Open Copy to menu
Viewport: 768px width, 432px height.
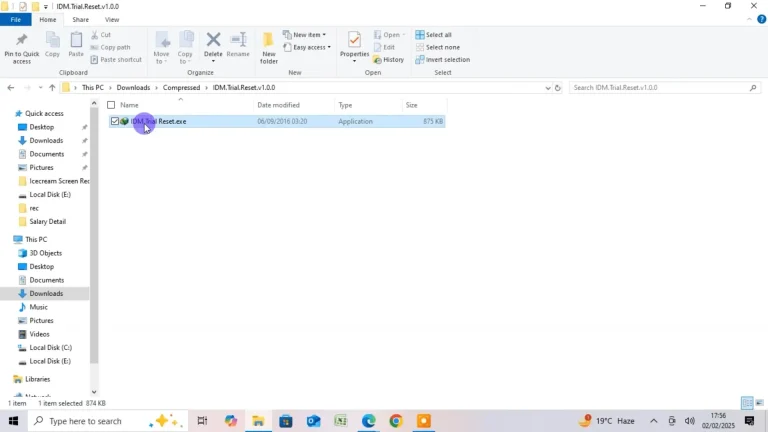tap(185, 48)
